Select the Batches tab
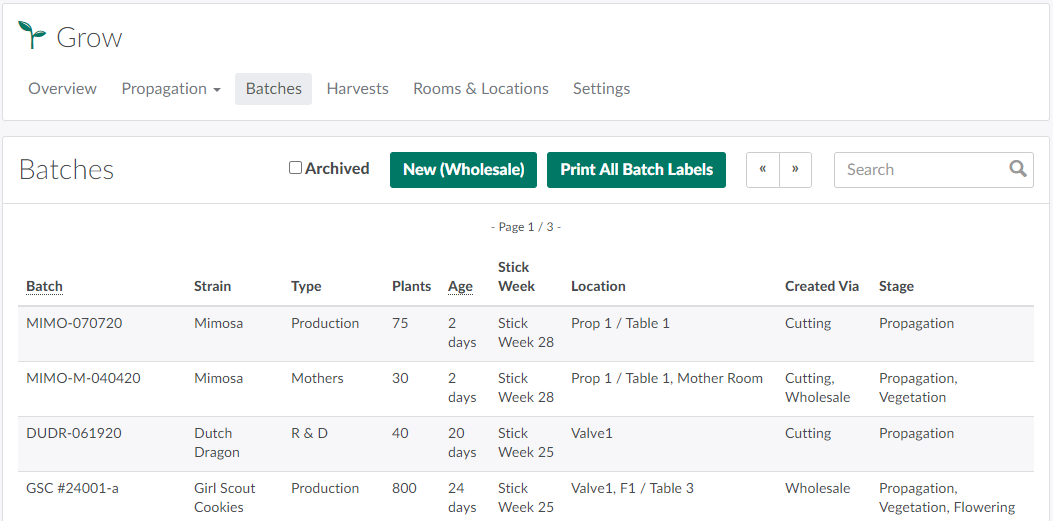This screenshot has height=521, width=1053. (273, 88)
